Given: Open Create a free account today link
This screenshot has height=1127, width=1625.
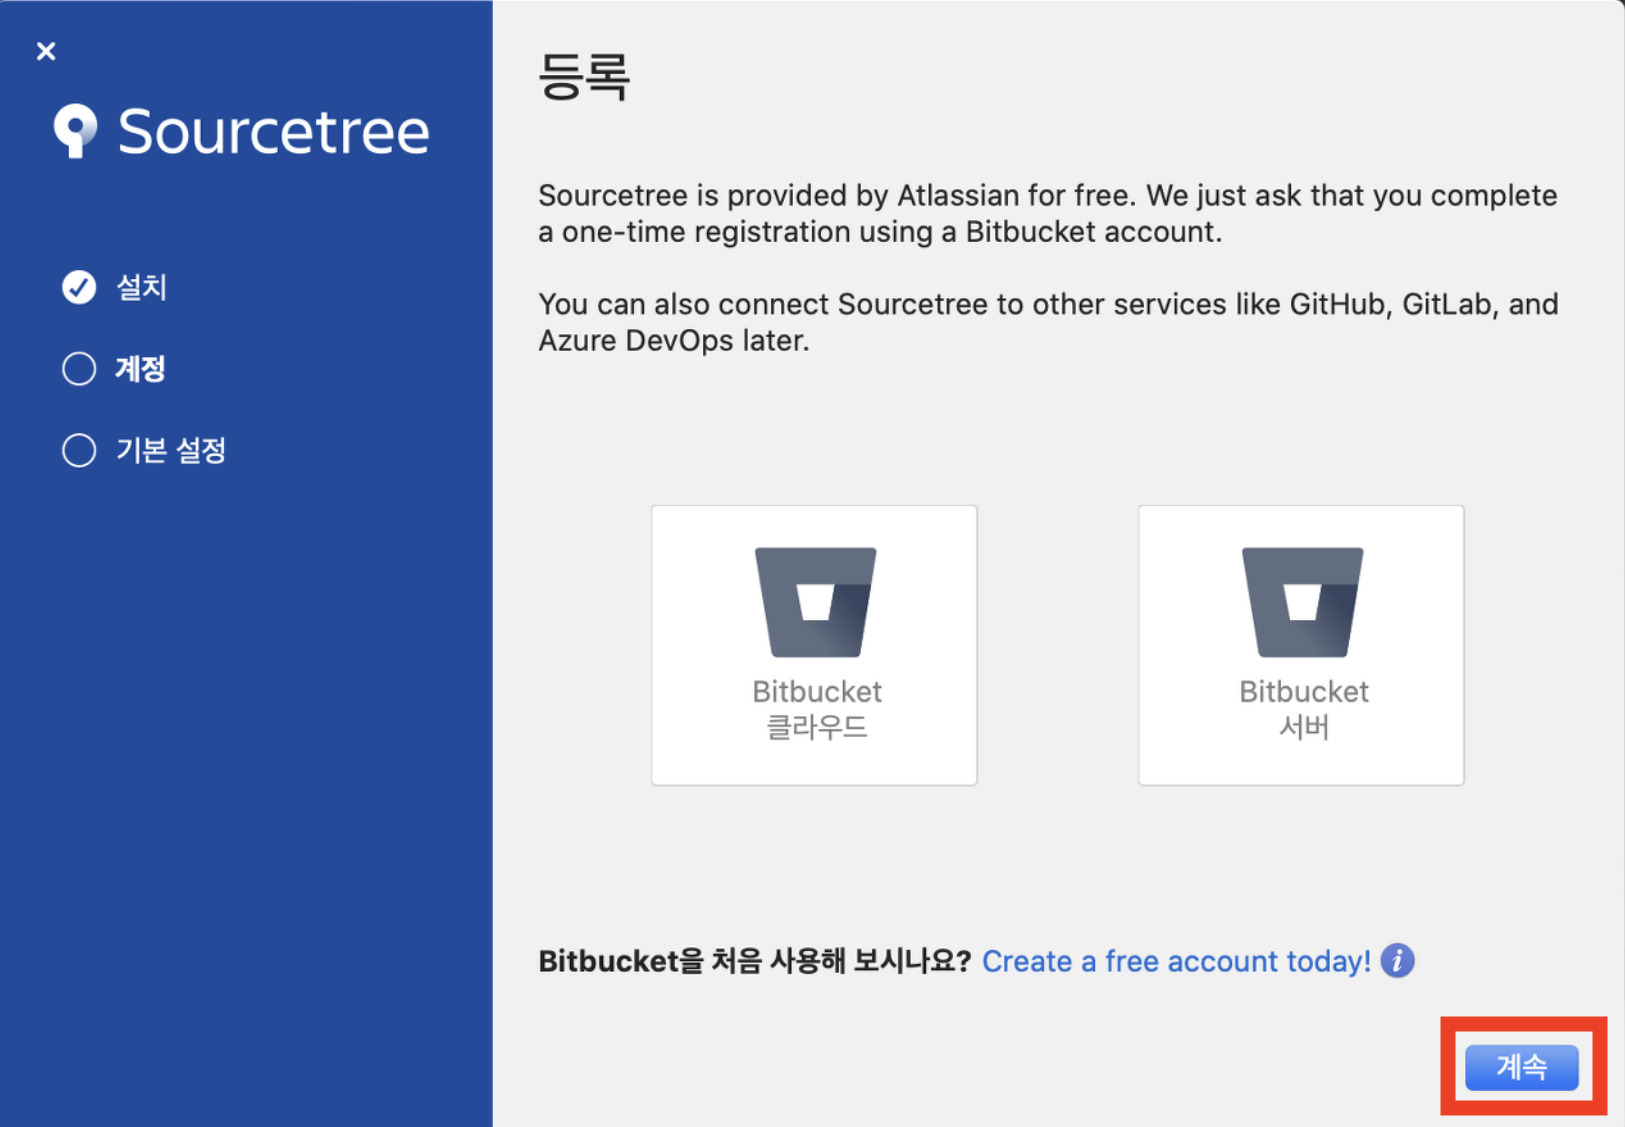Looking at the screenshot, I should (1176, 961).
